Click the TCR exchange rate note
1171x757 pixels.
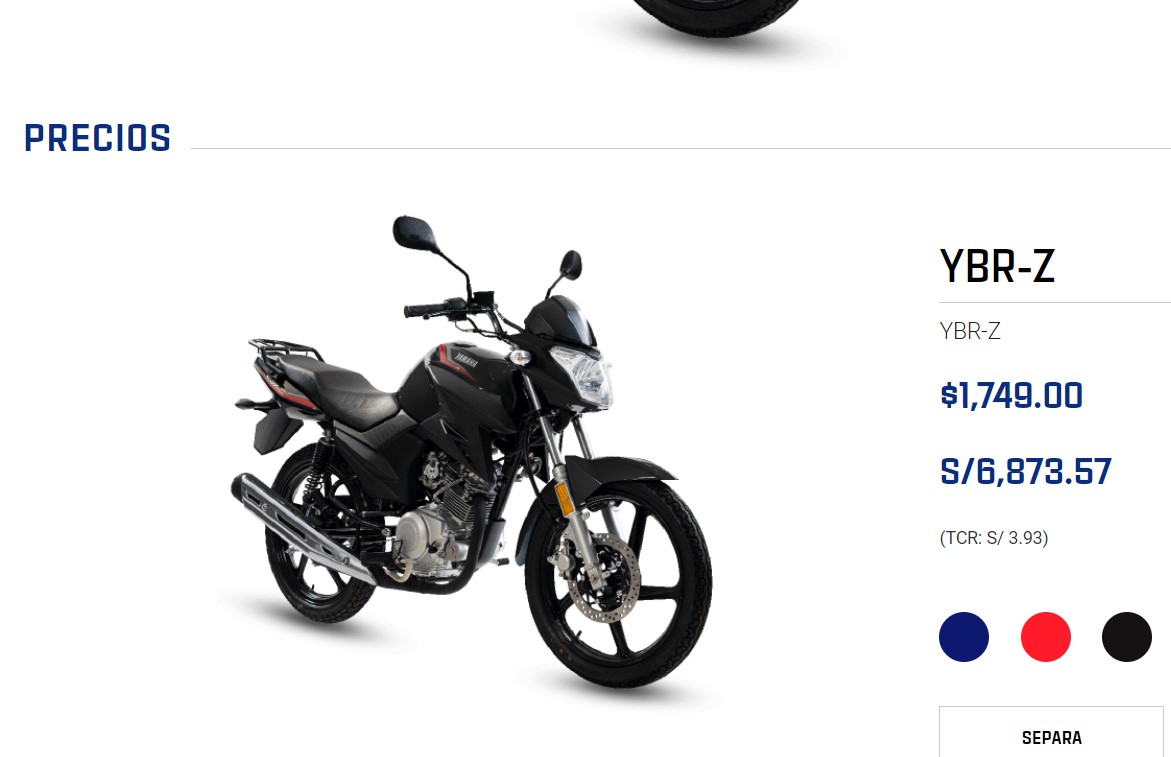pyautogui.click(x=993, y=538)
